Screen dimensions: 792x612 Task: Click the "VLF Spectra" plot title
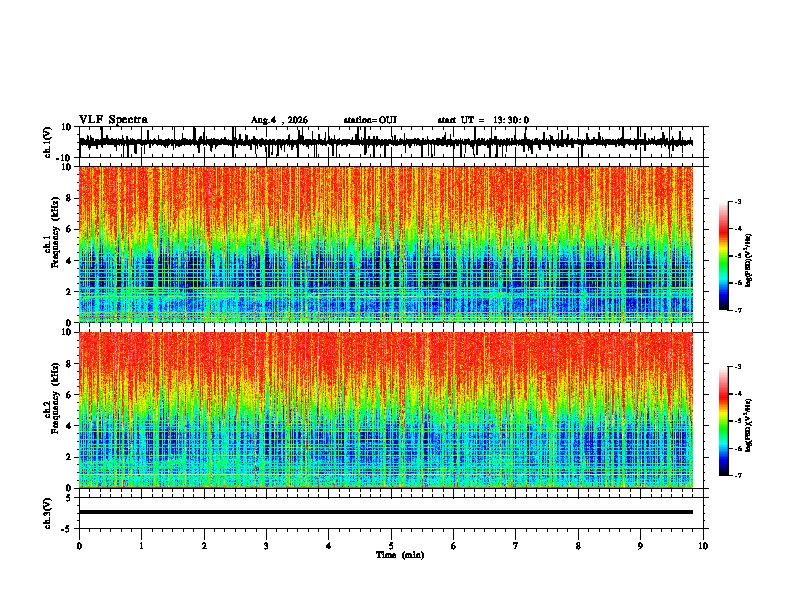tap(114, 120)
